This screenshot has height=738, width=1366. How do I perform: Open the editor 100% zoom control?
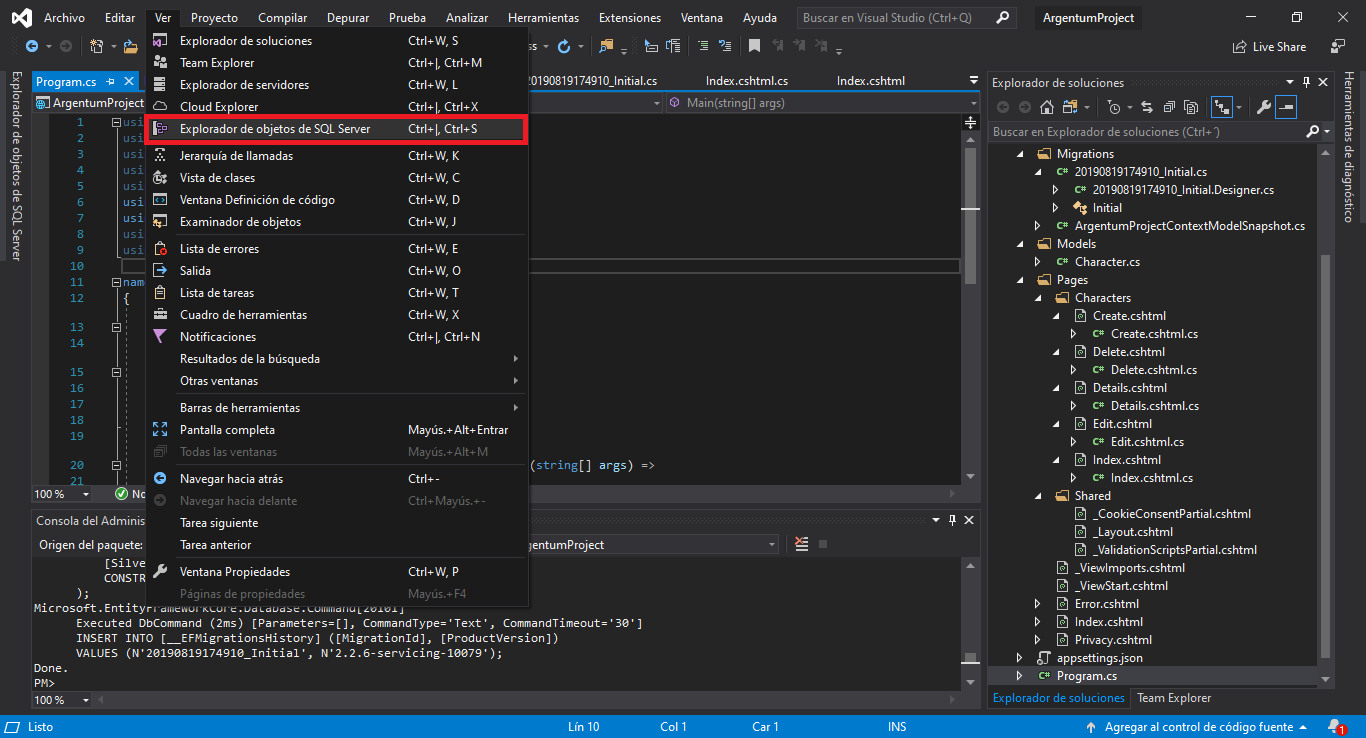pos(60,494)
